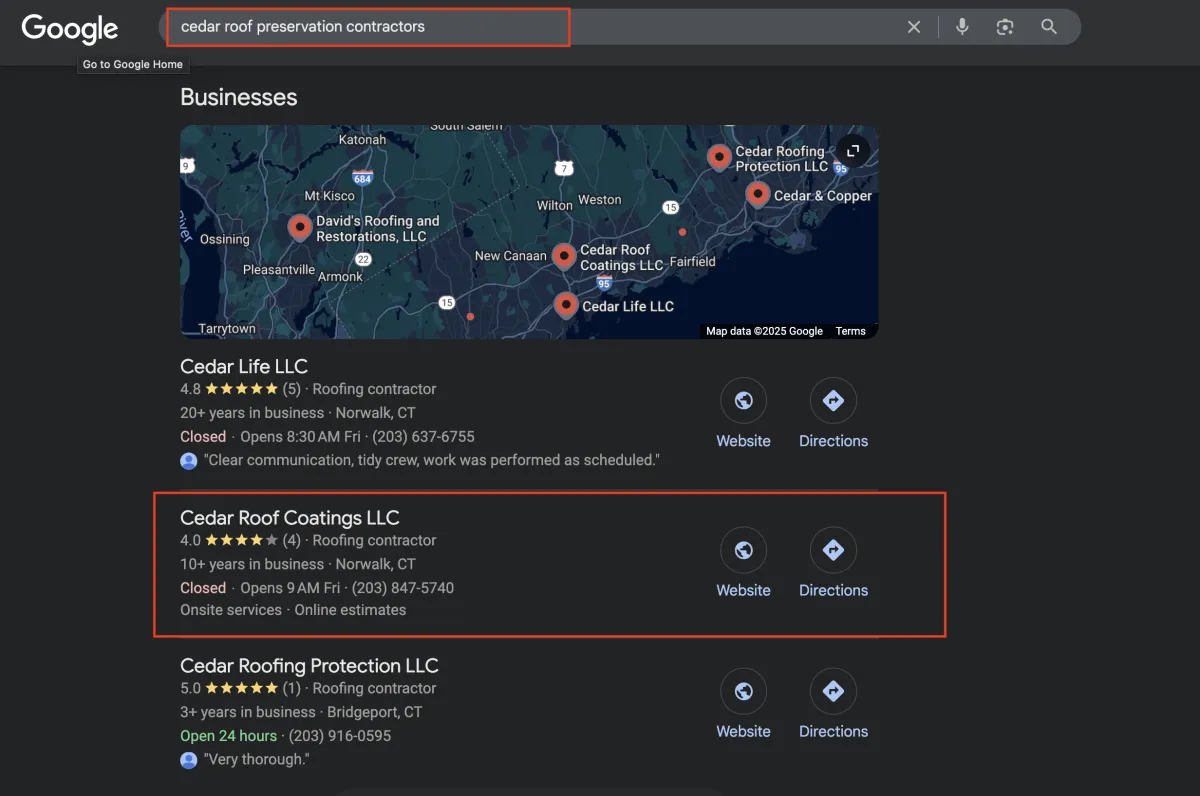Viewport: 1200px width, 796px height.
Task: Start voice search with the microphone icon
Action: [962, 27]
